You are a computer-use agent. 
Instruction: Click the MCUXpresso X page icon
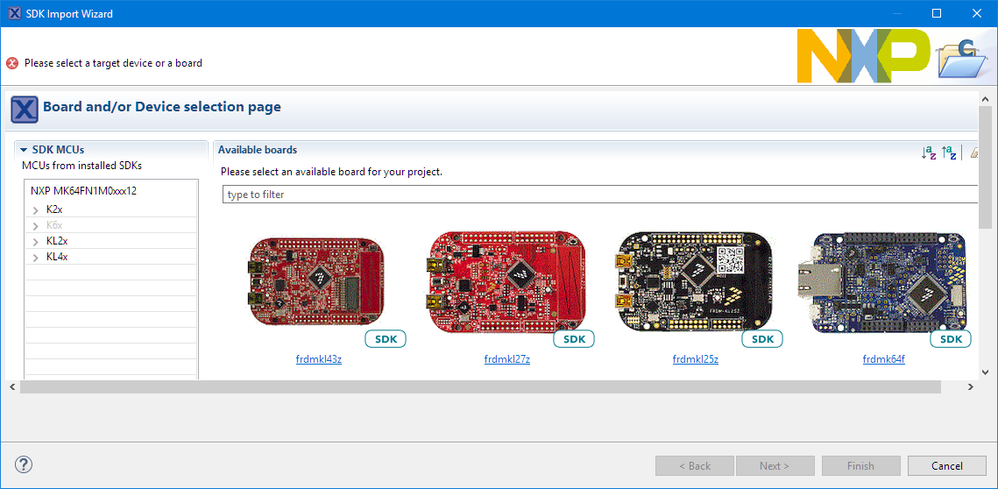point(24,110)
